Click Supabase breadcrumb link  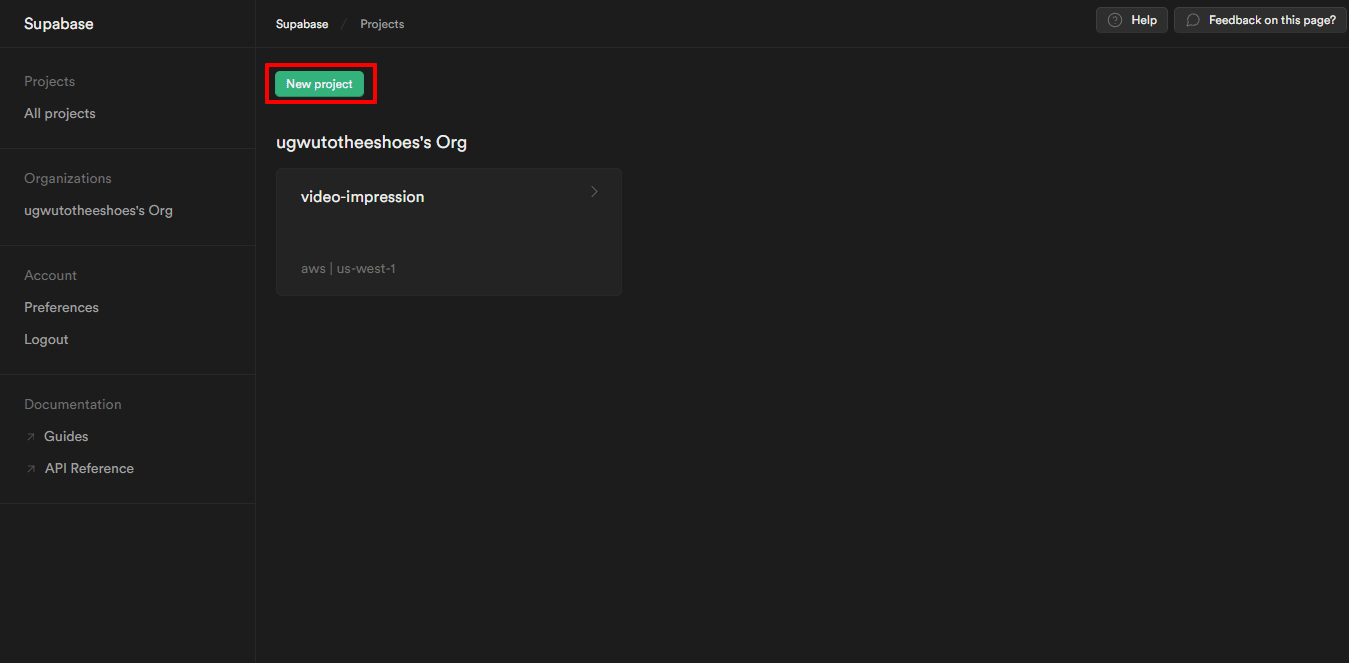[302, 24]
